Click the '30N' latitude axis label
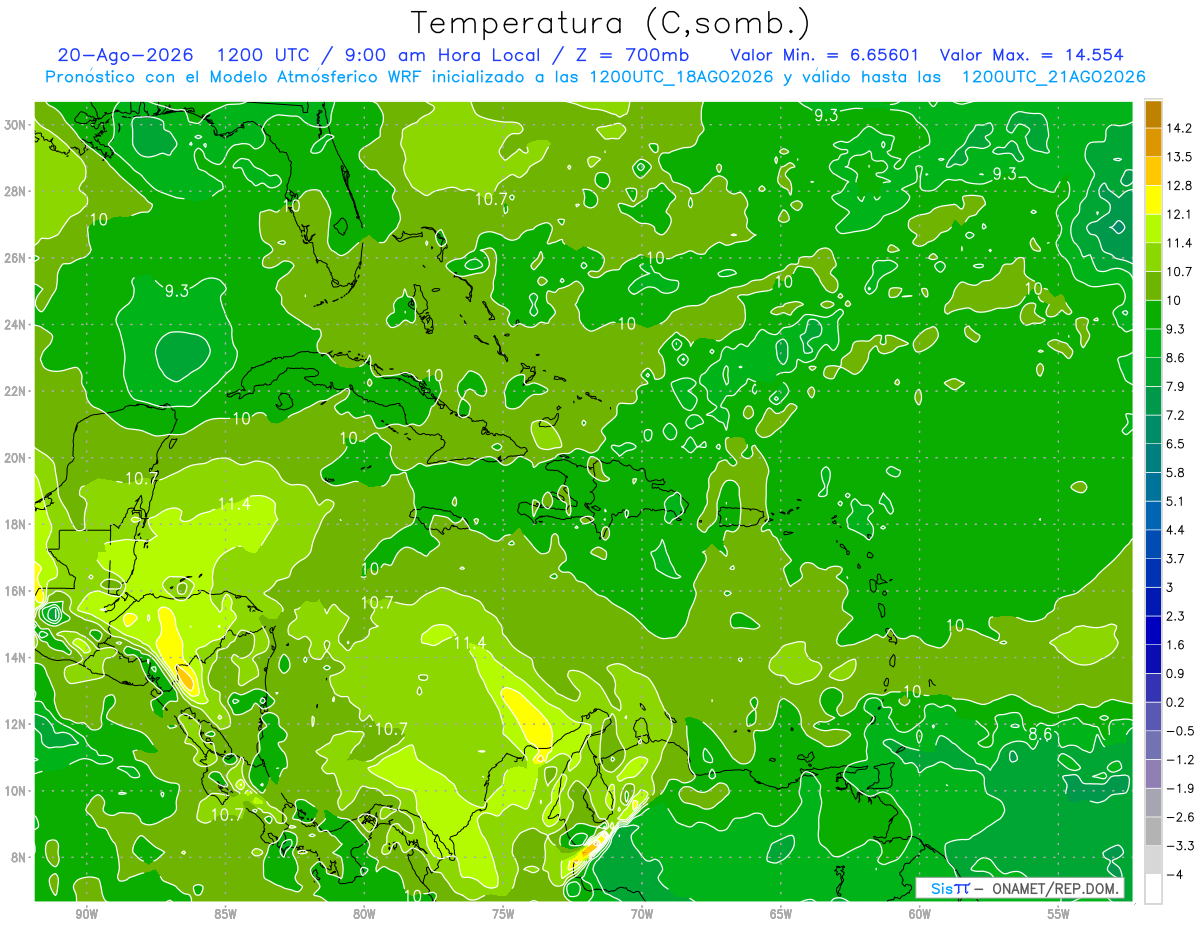Screen dimensions: 1200x927 [x=16, y=125]
